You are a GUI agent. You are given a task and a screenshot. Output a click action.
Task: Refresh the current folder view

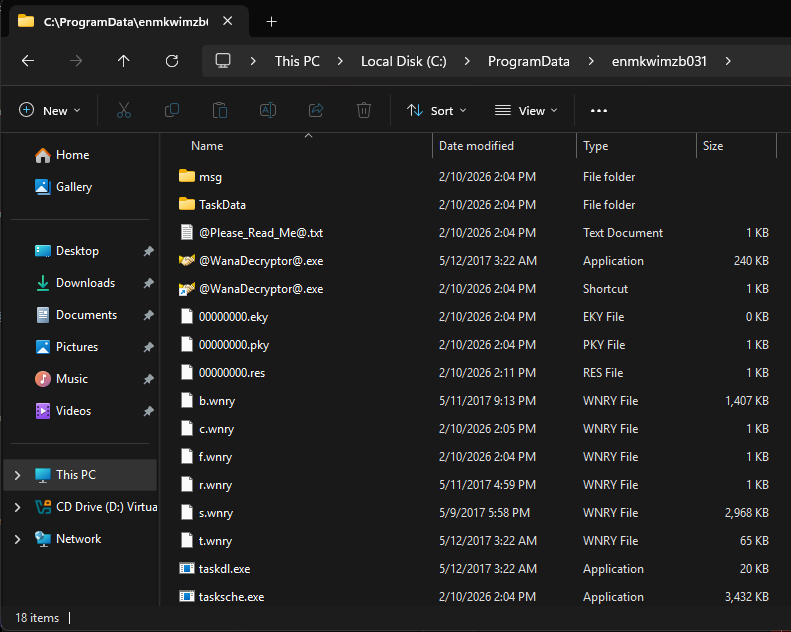point(172,61)
